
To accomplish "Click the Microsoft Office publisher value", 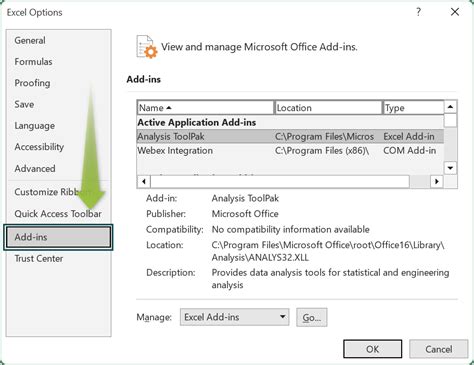I will click(245, 214).
